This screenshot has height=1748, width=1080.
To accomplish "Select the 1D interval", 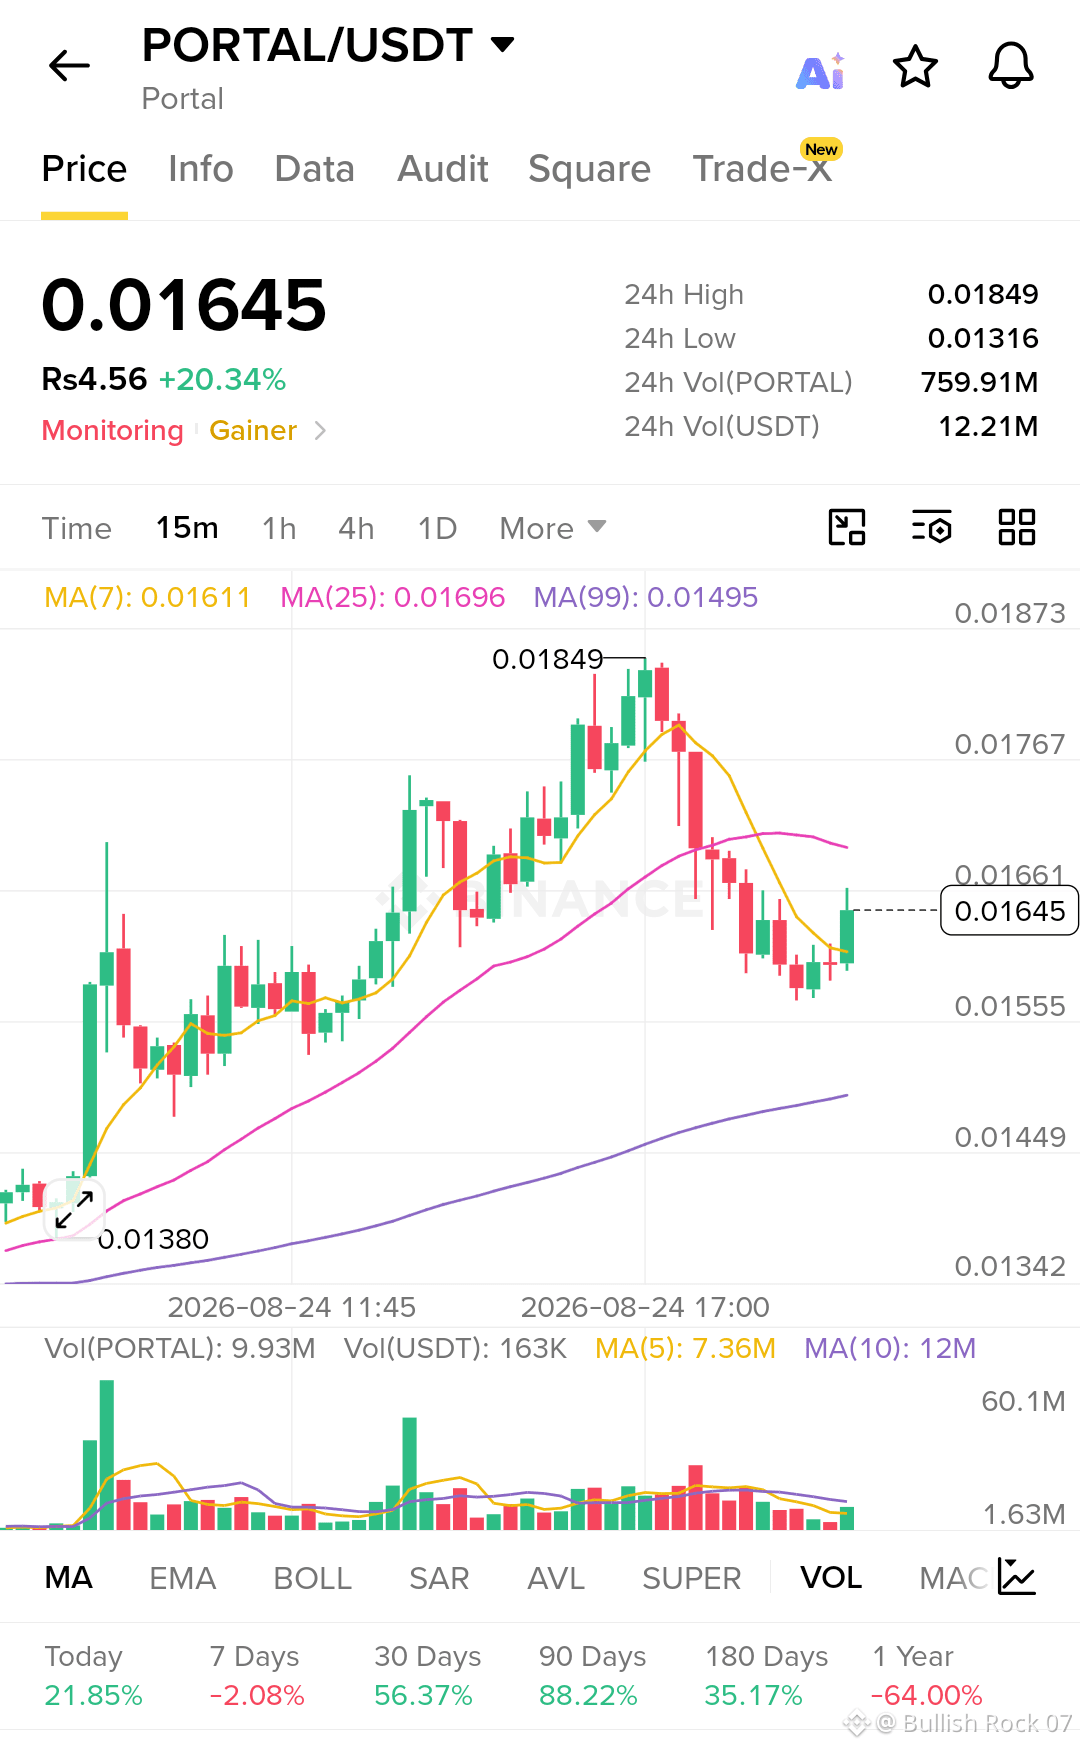I will 437,528.
